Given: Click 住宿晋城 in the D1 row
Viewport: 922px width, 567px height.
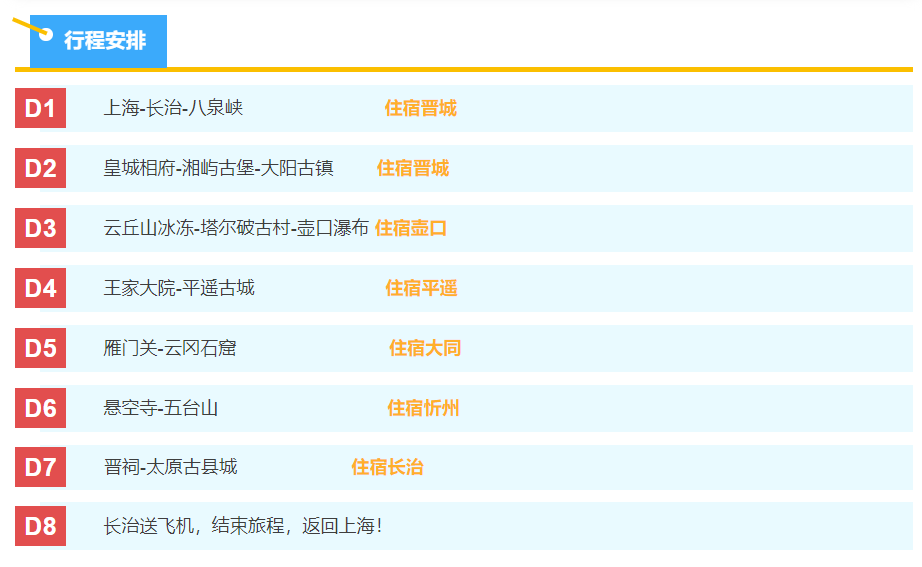Looking at the screenshot, I should (421, 108).
